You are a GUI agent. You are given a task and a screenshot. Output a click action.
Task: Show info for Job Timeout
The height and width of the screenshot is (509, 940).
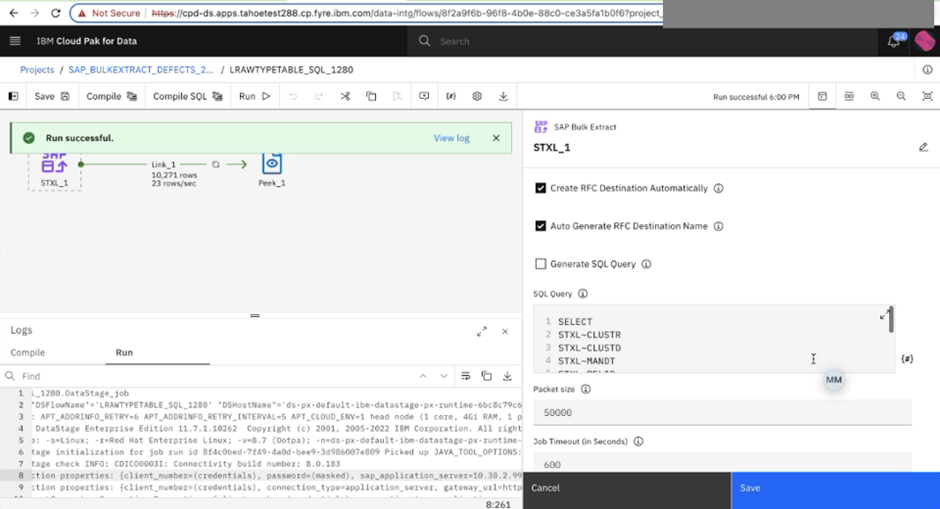point(638,441)
